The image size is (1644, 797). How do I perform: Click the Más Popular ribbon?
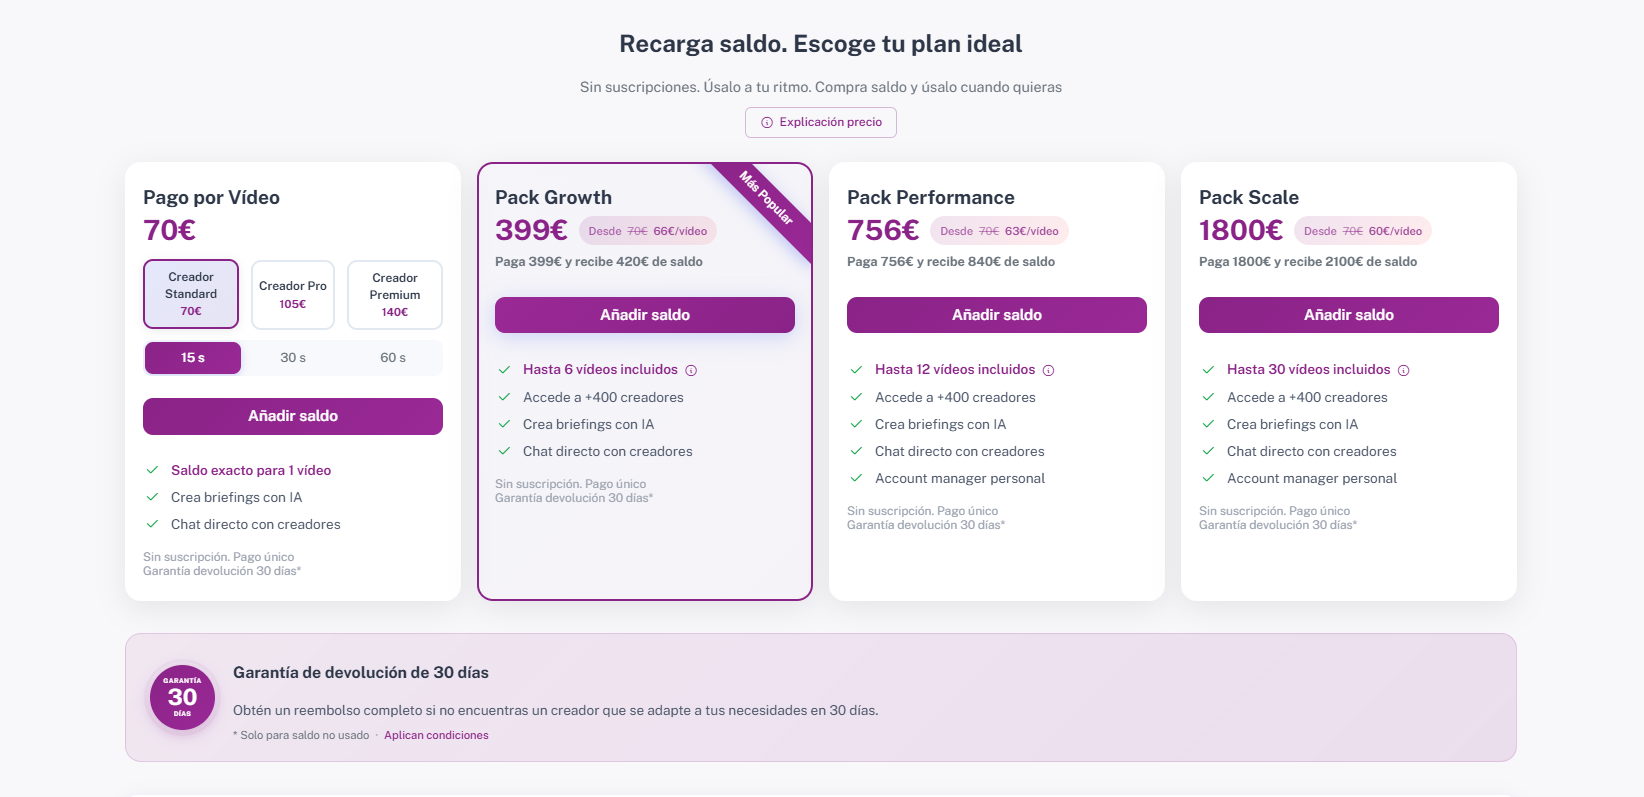click(x=766, y=198)
